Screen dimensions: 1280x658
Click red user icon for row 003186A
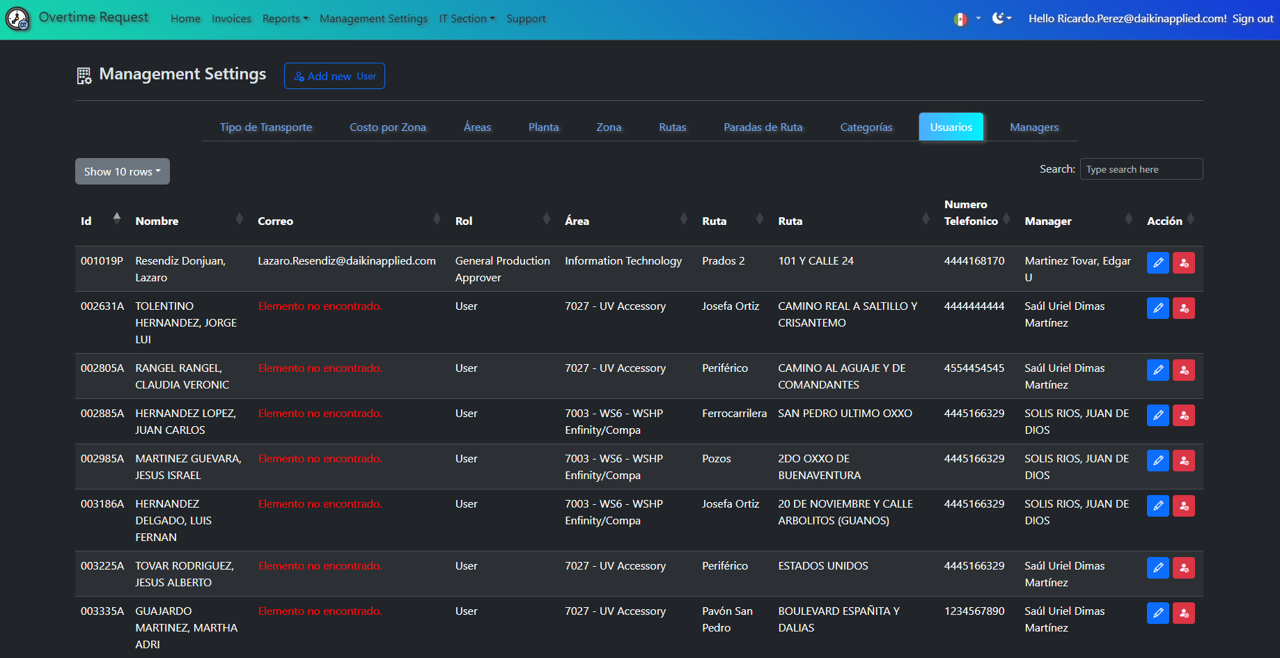point(1183,506)
